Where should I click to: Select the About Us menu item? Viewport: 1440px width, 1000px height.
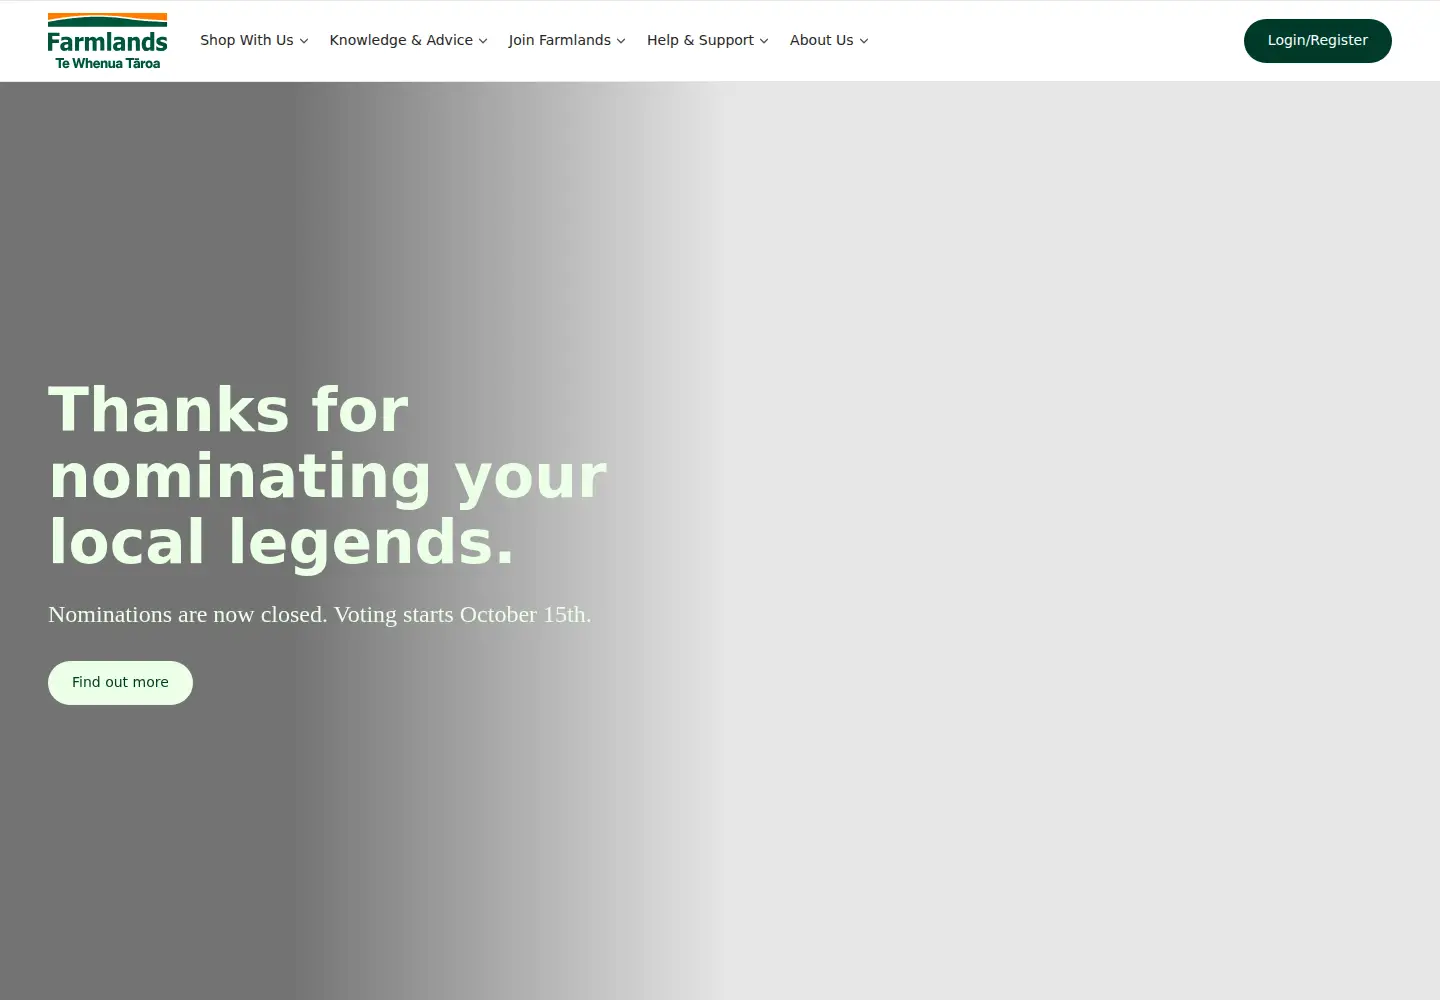[829, 40]
